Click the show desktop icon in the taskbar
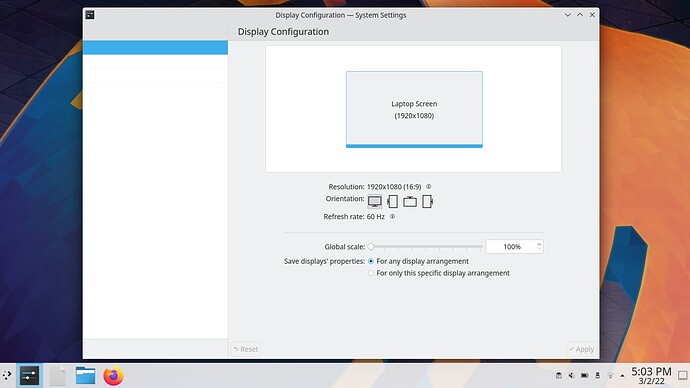The image size is (690, 388). tap(683, 375)
